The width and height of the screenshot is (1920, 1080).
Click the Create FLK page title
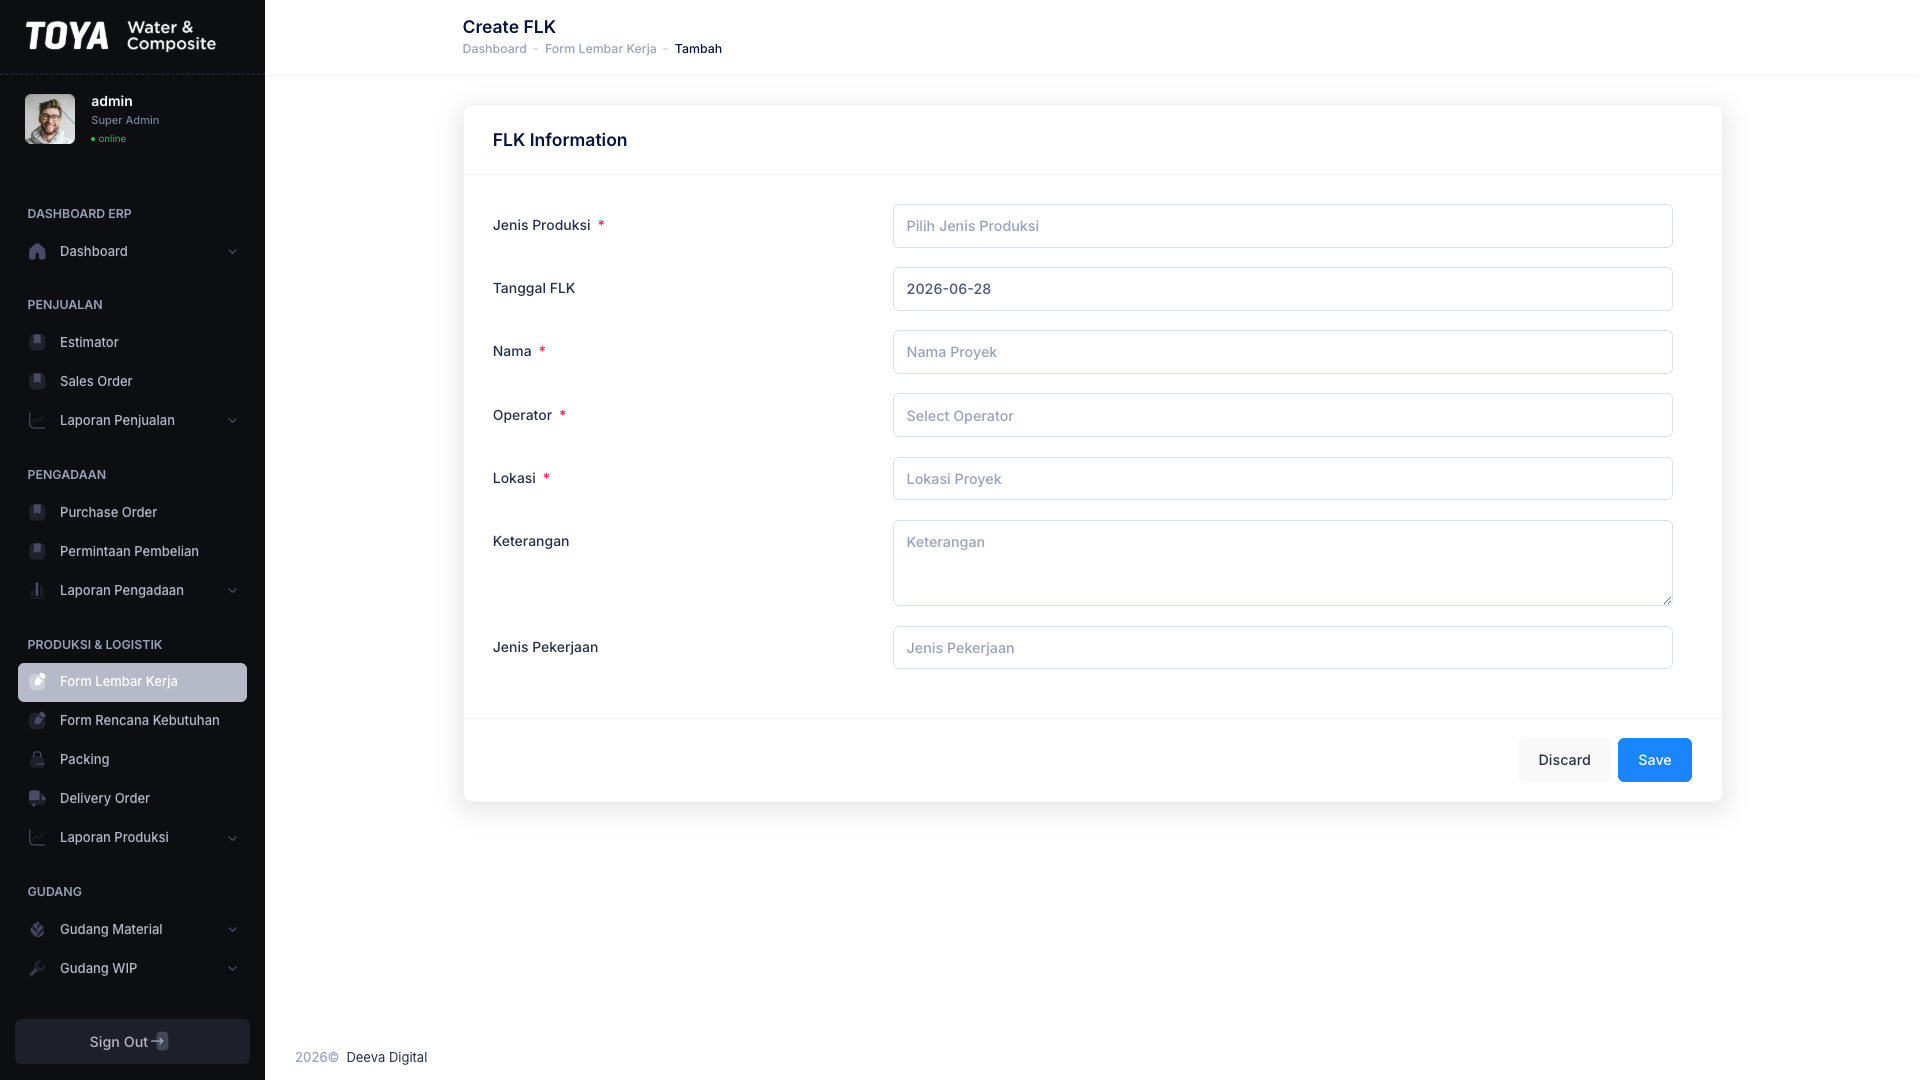click(x=509, y=27)
